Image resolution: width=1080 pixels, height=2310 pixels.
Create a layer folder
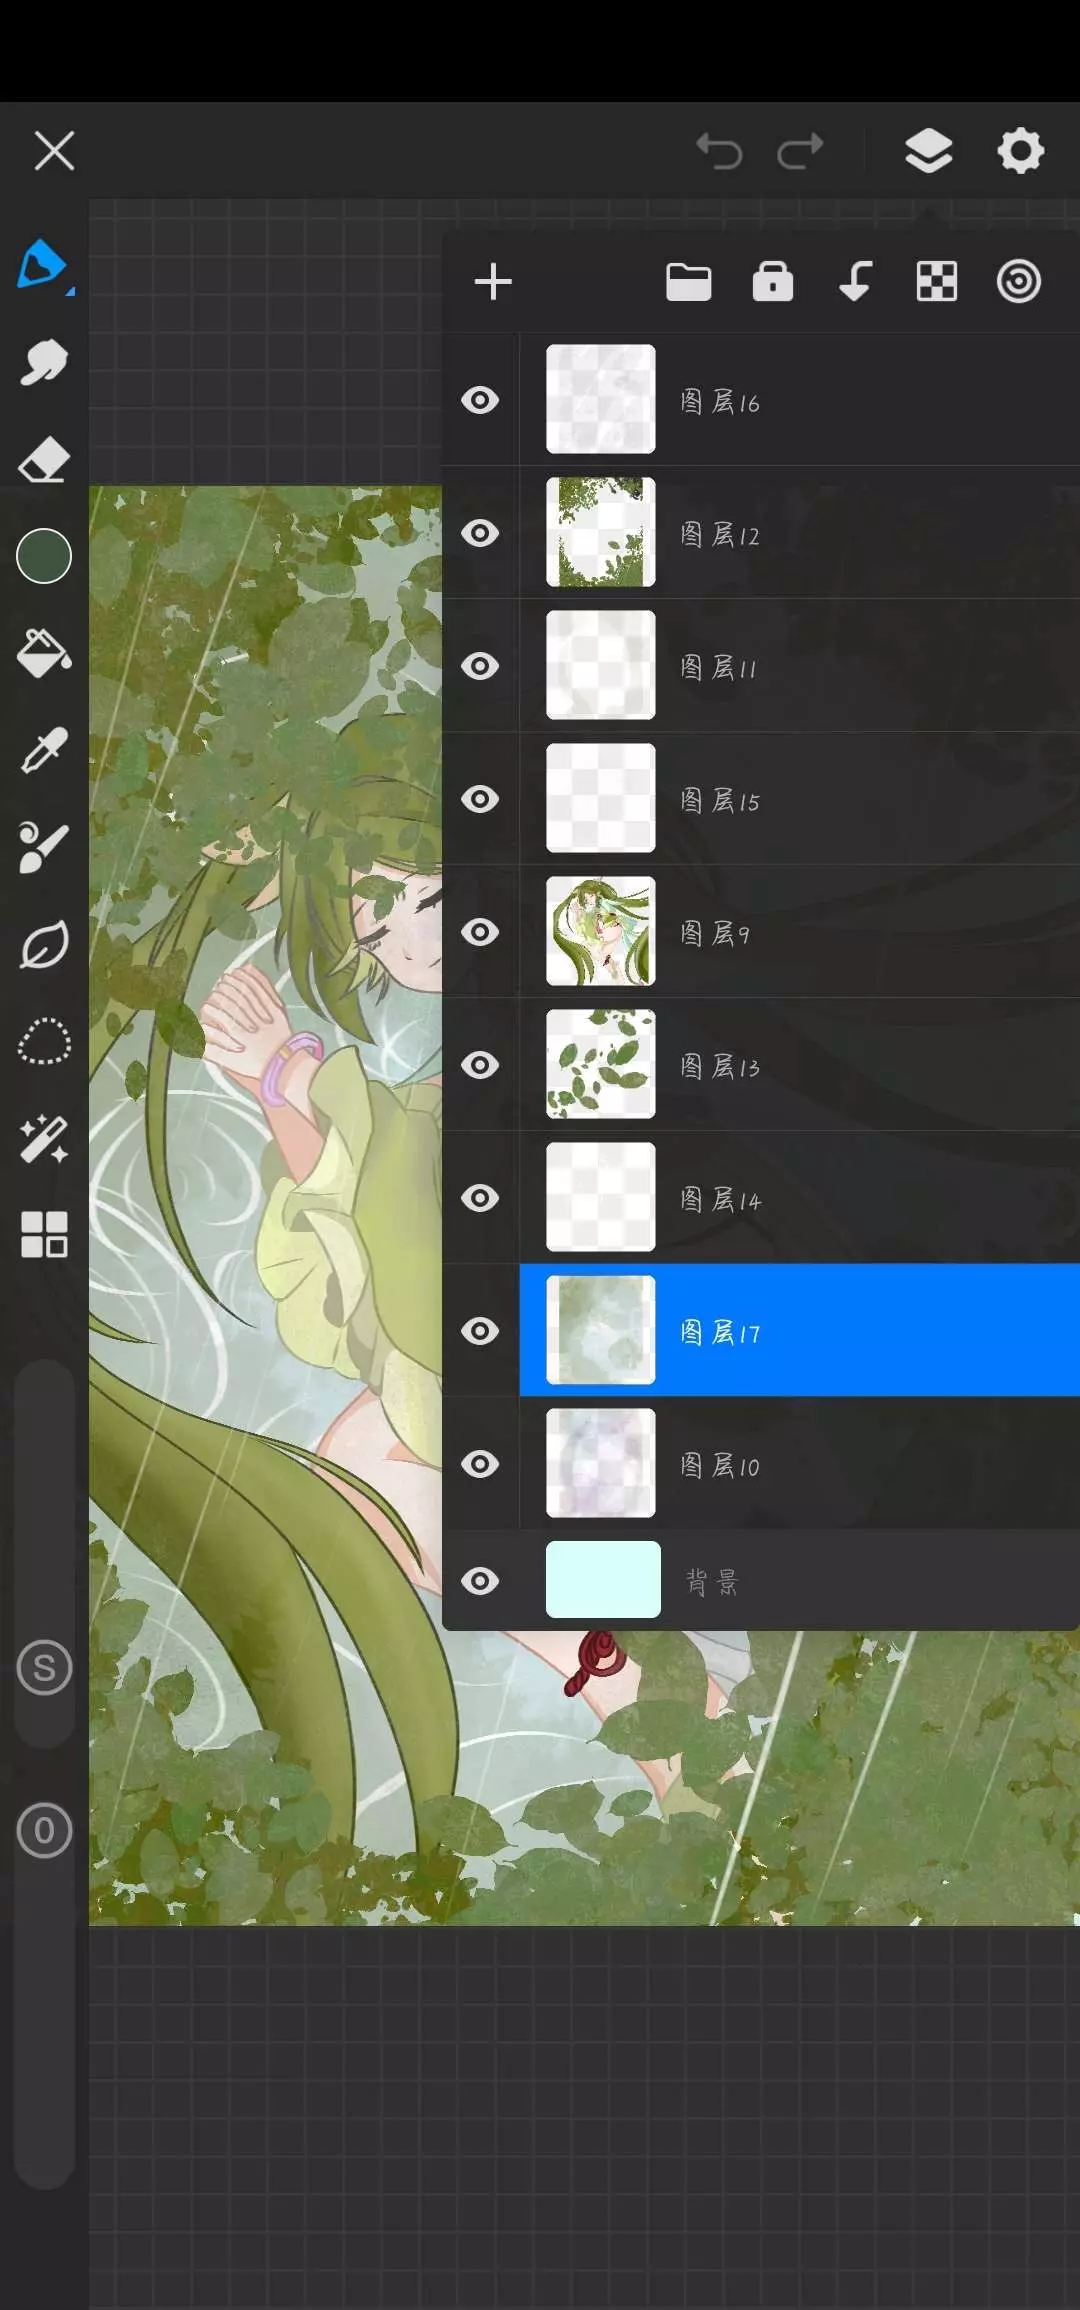689,282
